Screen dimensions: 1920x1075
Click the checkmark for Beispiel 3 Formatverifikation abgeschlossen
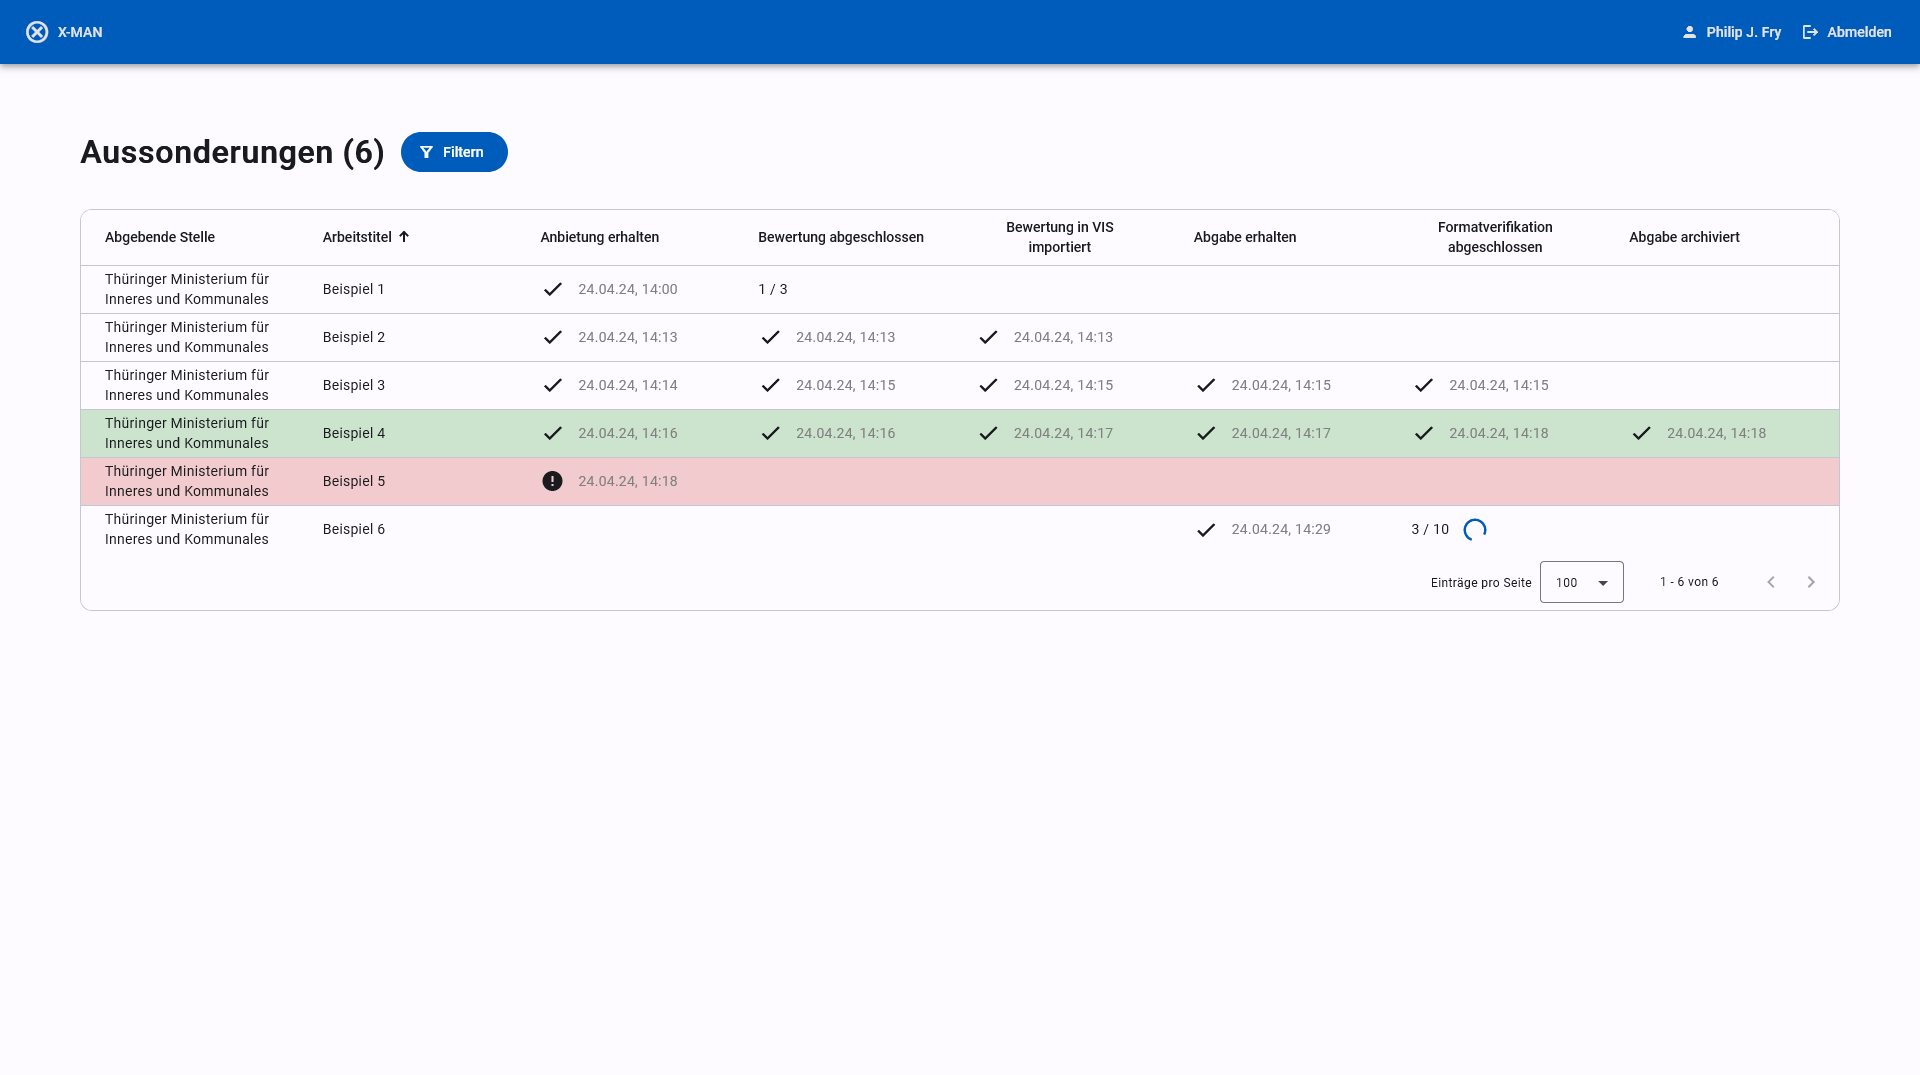coord(1424,385)
